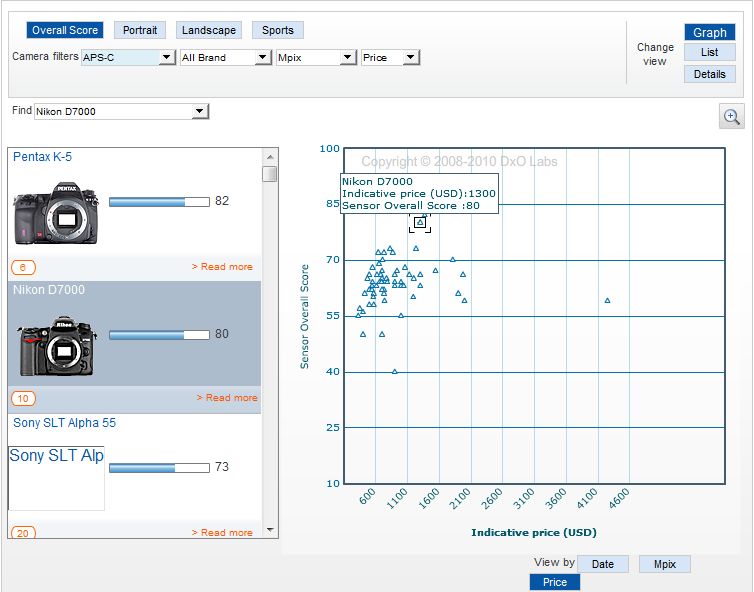
Task: Open Read more link for Nikon D7000
Action: [227, 398]
